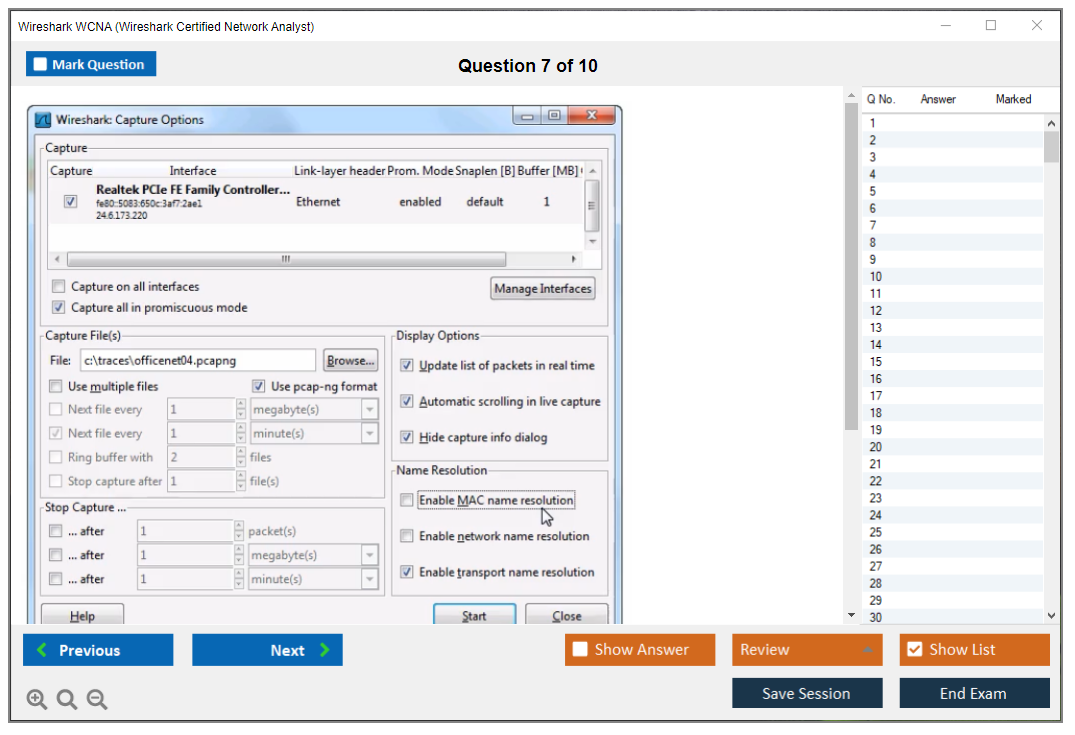The width and height of the screenshot is (1075, 735).
Task: Click the question list scroll down arrow
Action: (1051, 616)
